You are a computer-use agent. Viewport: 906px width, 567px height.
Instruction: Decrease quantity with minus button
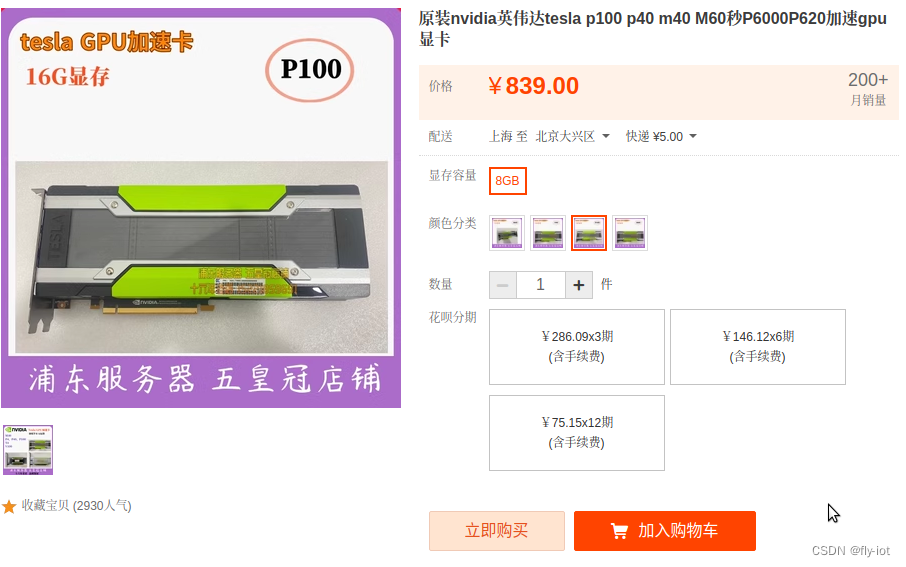503,285
